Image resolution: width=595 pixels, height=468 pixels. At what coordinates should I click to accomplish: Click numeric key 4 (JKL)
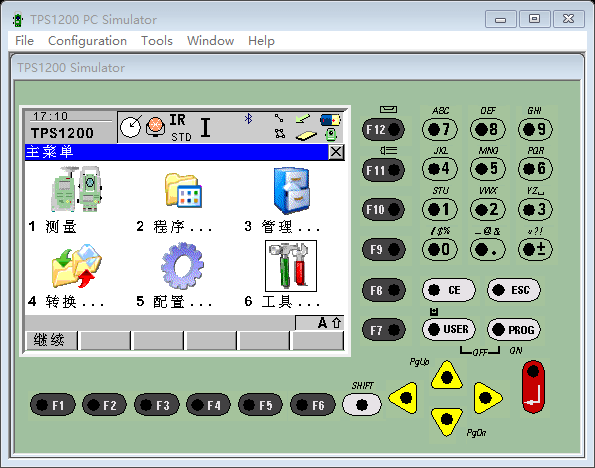[440, 169]
